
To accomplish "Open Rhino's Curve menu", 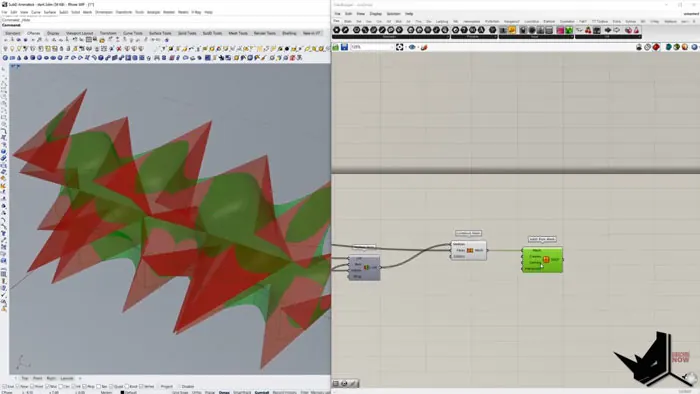I will coord(35,12).
